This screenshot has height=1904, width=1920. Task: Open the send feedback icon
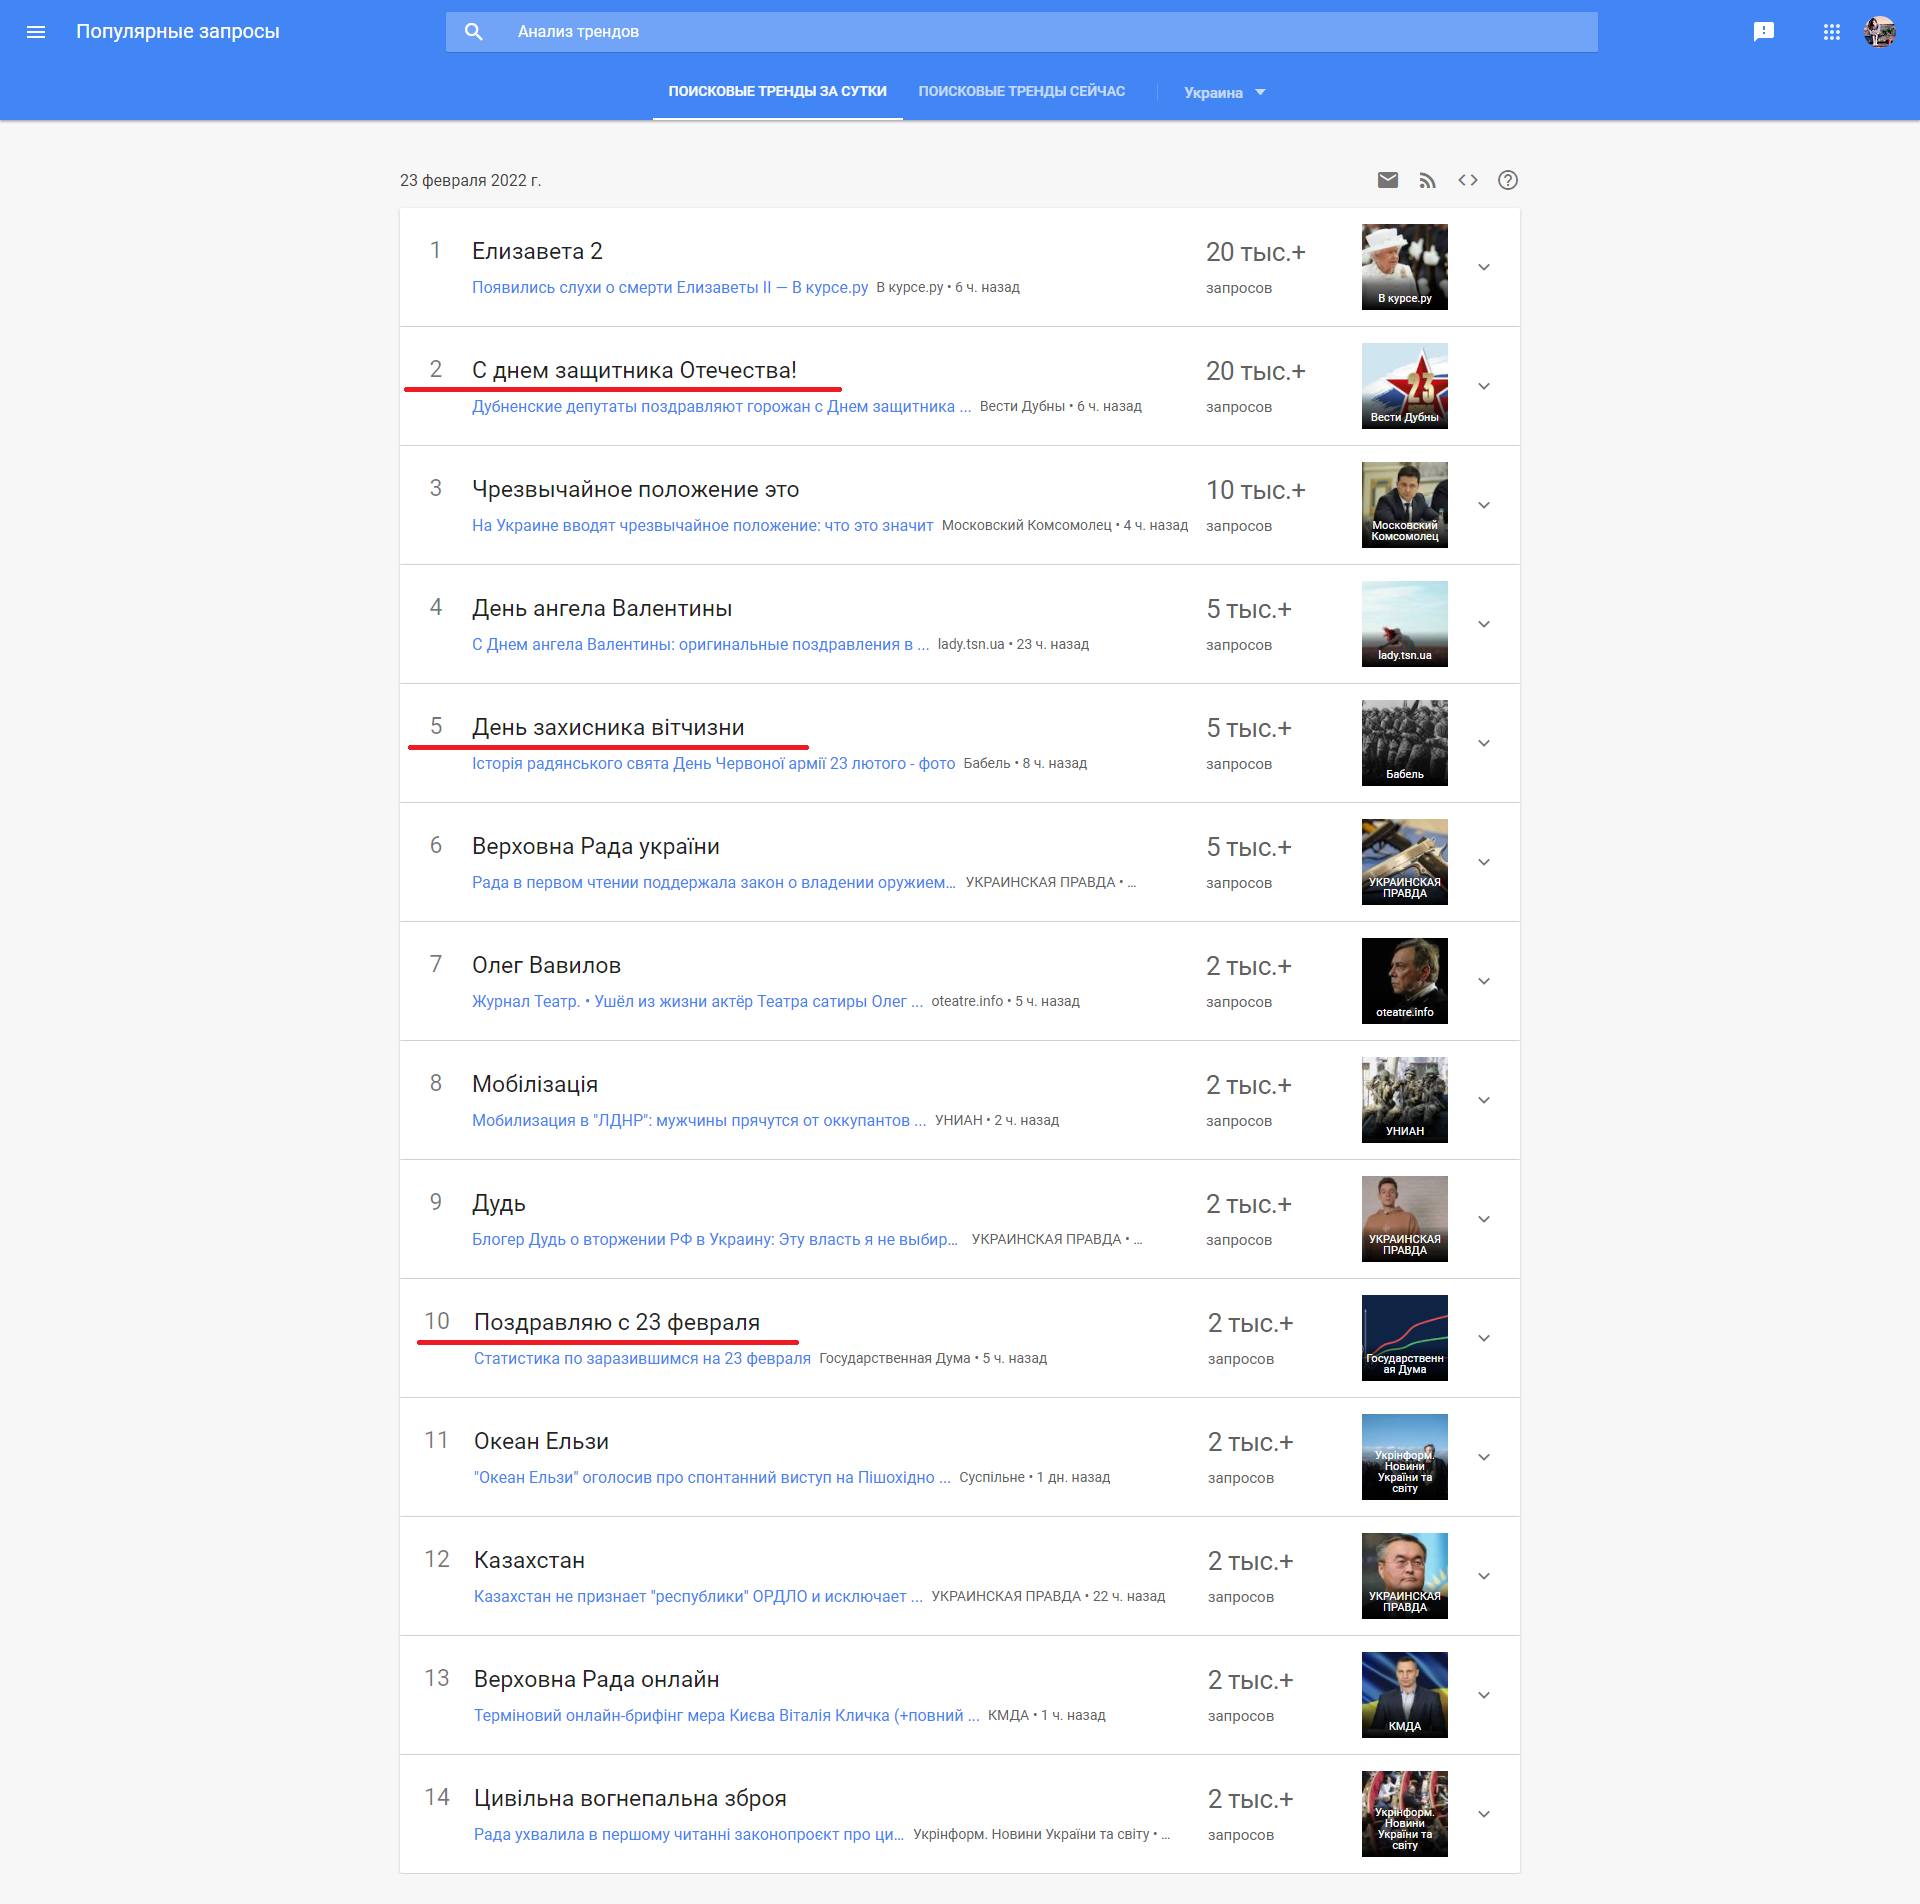tap(1763, 32)
